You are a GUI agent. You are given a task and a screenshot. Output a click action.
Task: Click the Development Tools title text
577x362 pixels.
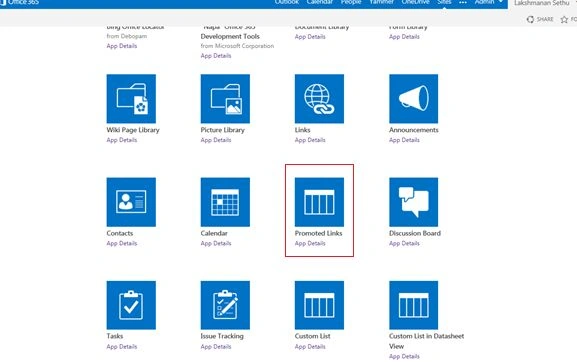230,36
